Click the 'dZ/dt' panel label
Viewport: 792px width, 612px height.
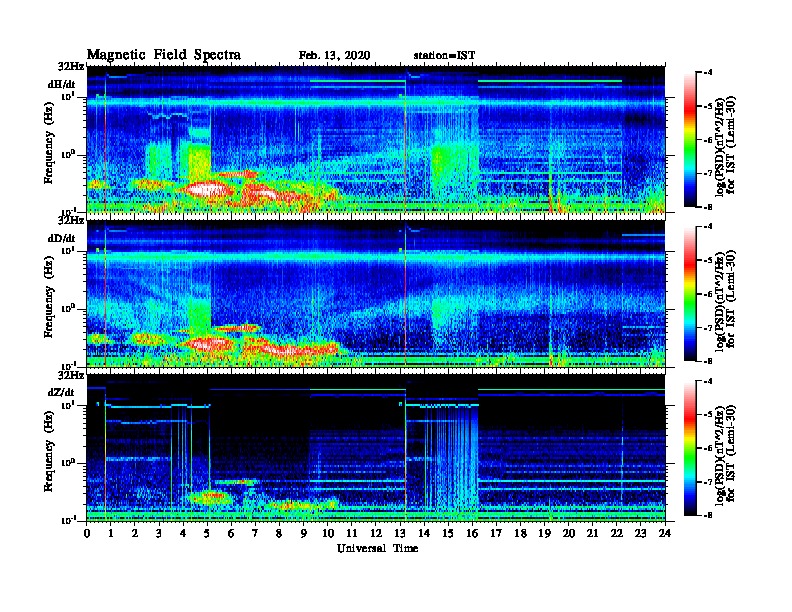(x=61, y=392)
